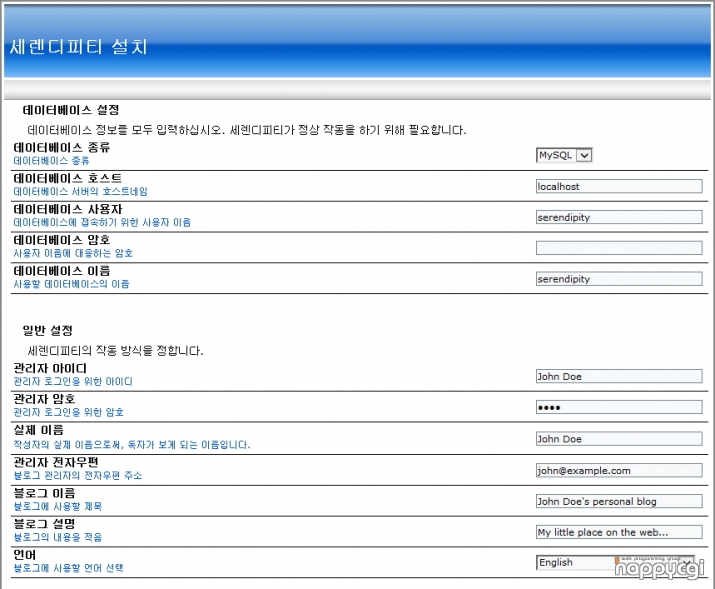This screenshot has height=589, width=715.
Task: Click the 언어 label
Action: click(x=25, y=555)
